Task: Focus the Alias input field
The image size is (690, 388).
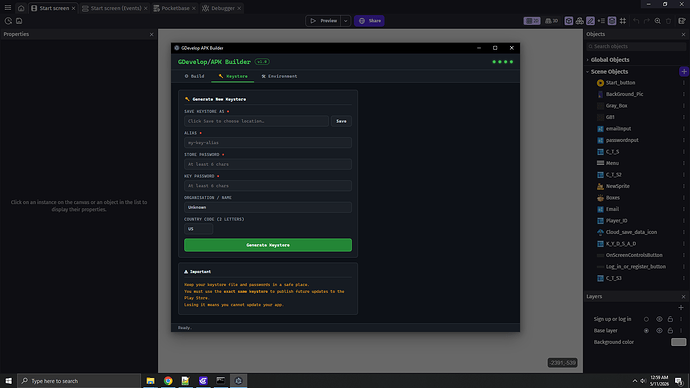Action: pos(268,143)
